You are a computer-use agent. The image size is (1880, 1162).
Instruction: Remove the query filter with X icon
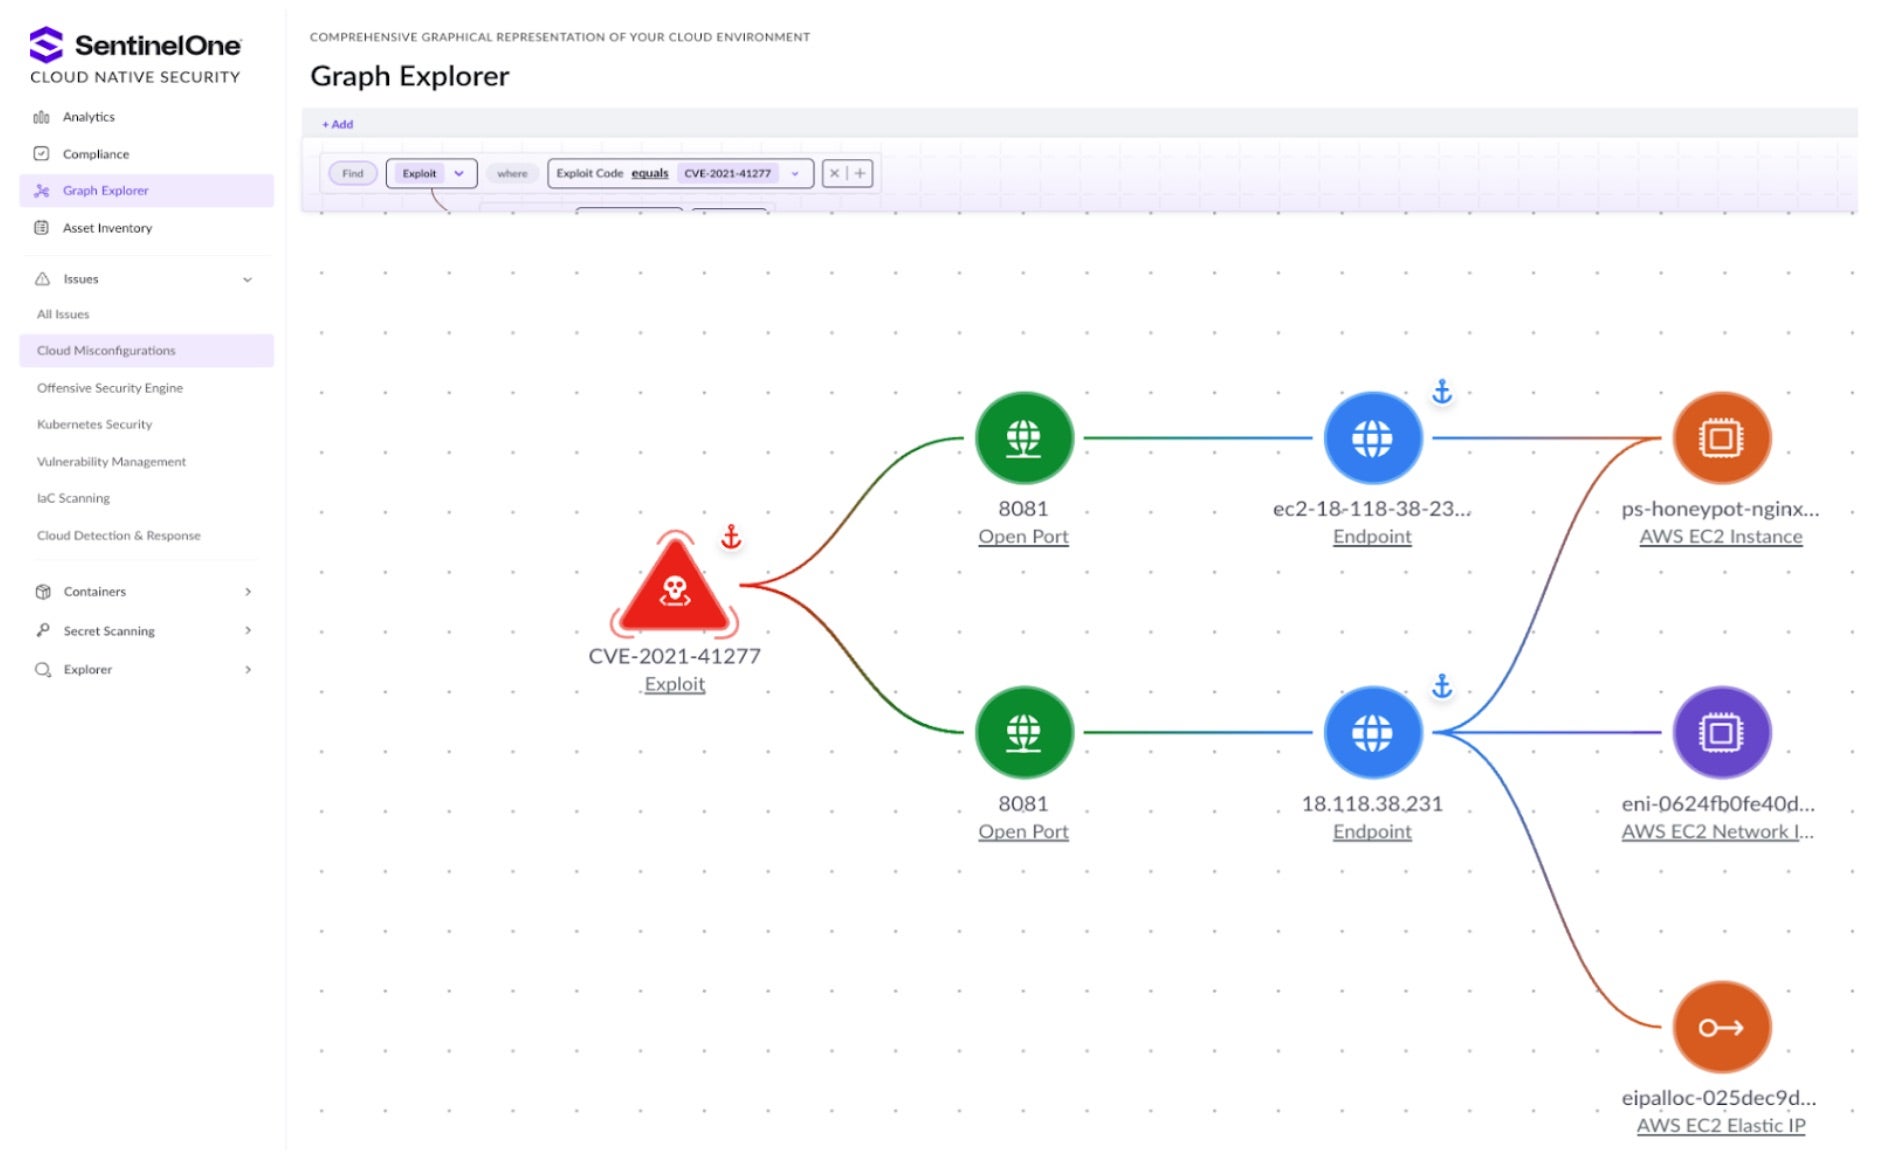[834, 173]
